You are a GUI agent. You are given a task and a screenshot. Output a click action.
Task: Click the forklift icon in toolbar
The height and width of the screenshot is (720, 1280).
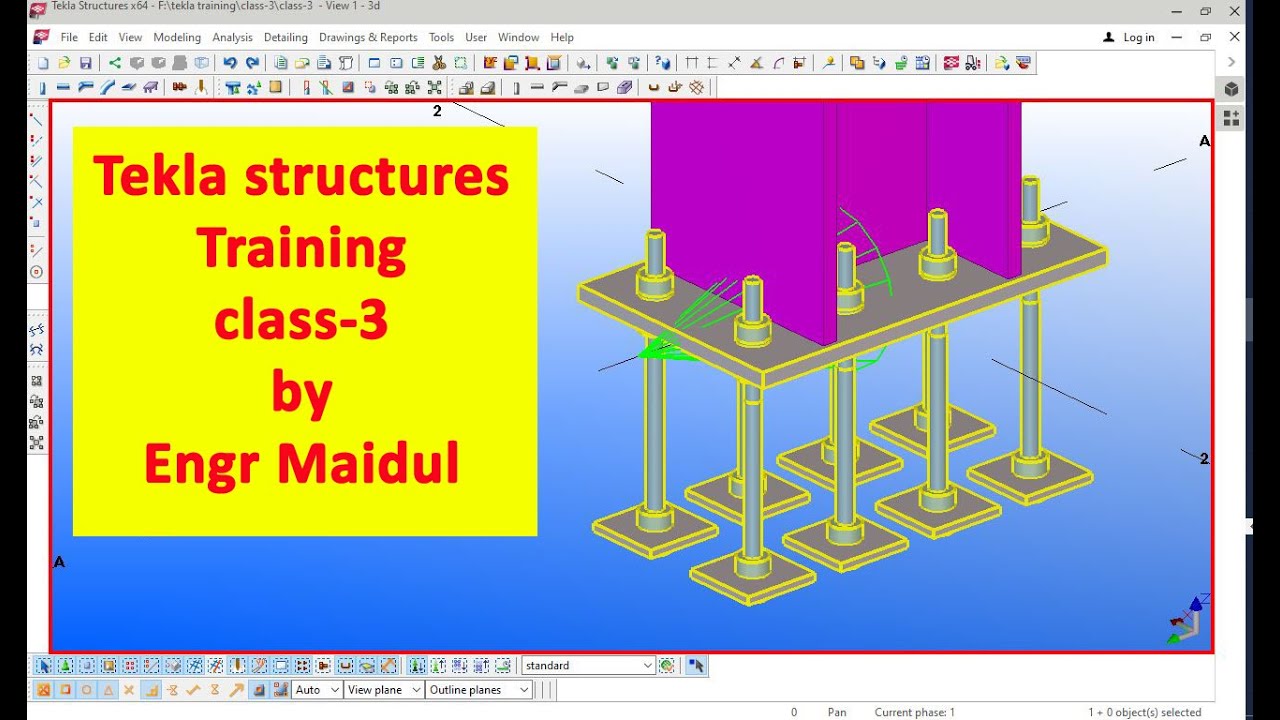(x=972, y=63)
